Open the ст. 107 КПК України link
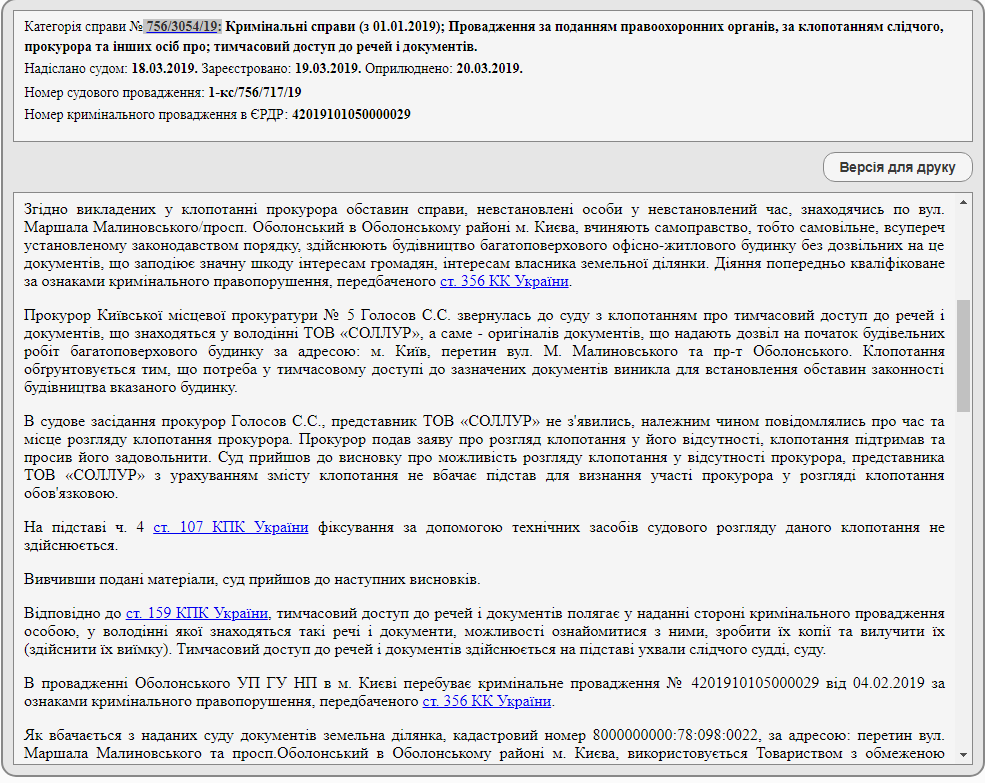The height and width of the screenshot is (783, 985). tap(230, 527)
